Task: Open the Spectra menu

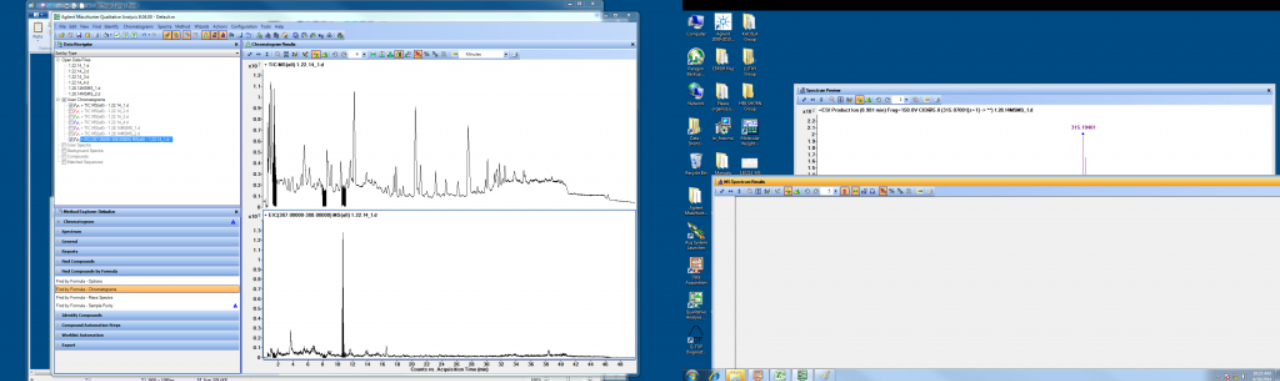Action: point(164,26)
